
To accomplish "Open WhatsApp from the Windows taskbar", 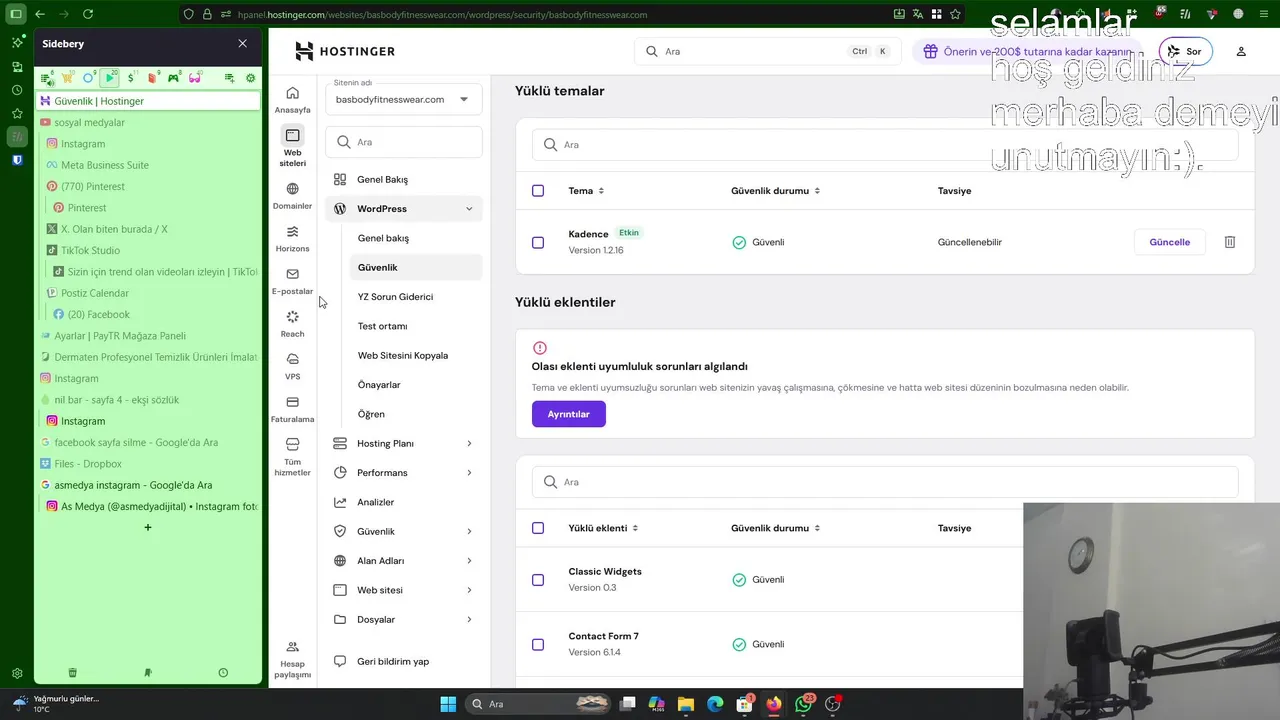I will [x=803, y=704].
